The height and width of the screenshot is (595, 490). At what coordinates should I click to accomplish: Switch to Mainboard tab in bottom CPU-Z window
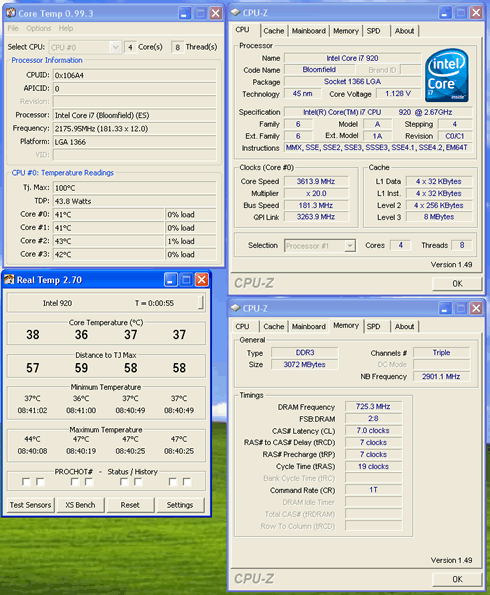point(309,326)
